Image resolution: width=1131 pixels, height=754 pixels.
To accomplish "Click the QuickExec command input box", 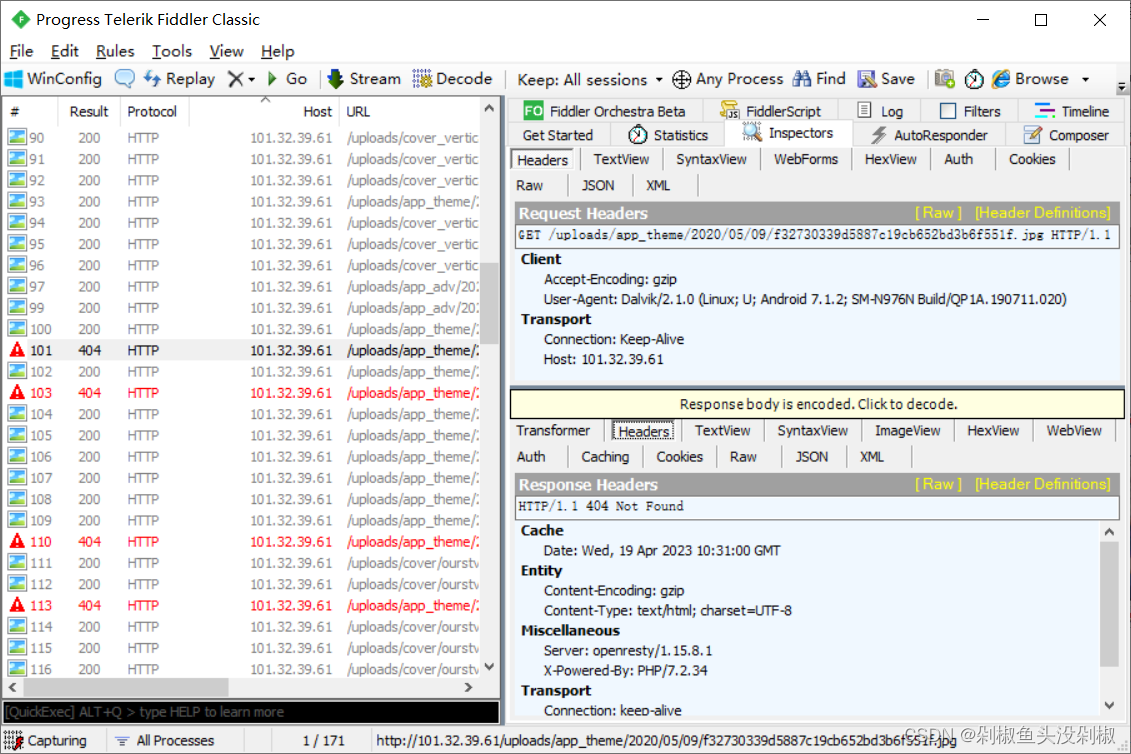I will [x=250, y=712].
